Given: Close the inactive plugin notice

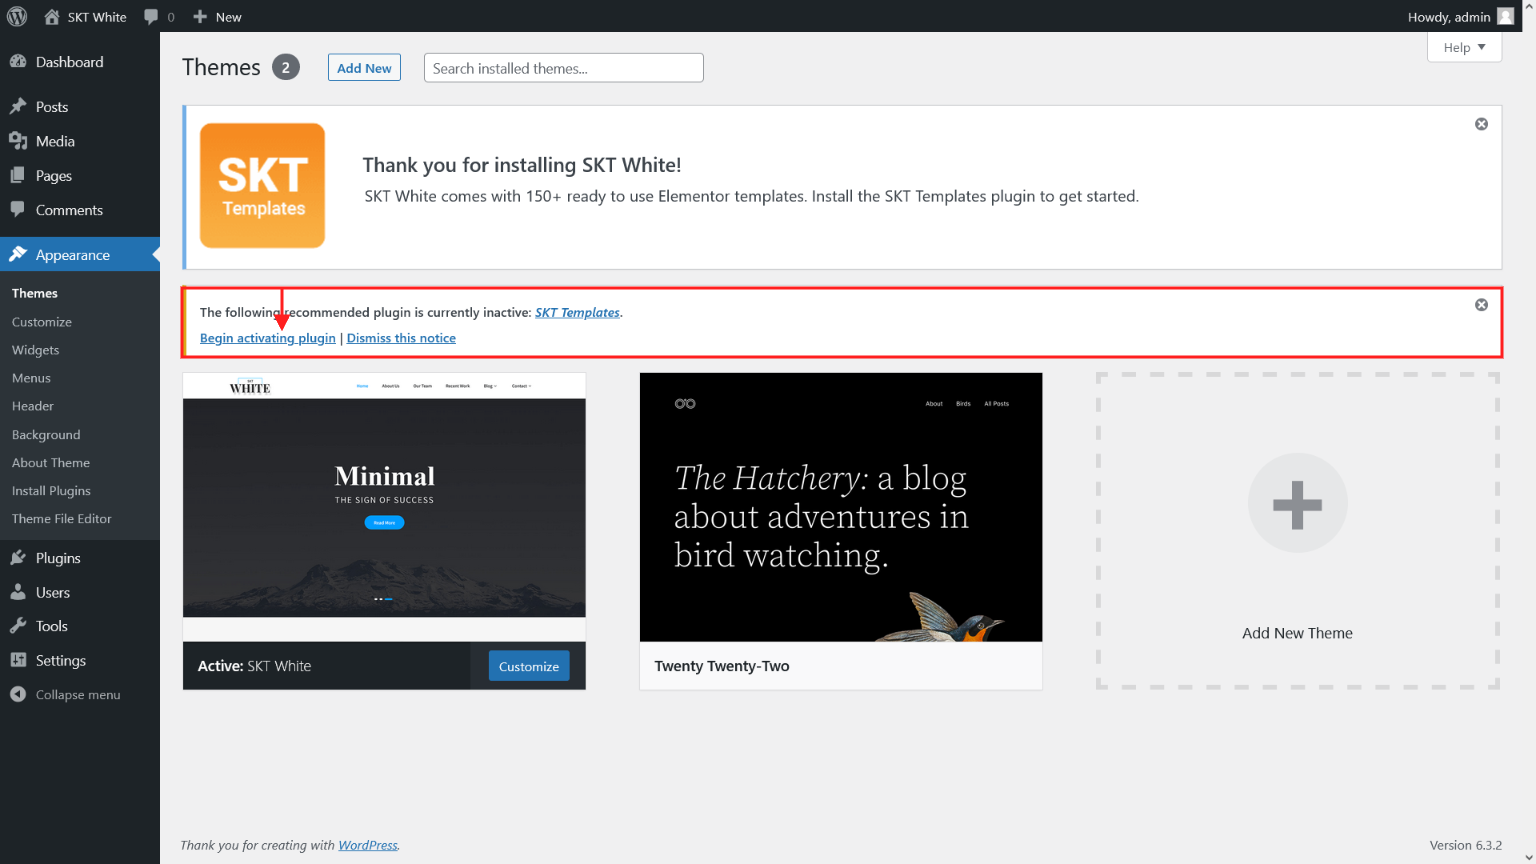Looking at the screenshot, I should click(x=1481, y=305).
